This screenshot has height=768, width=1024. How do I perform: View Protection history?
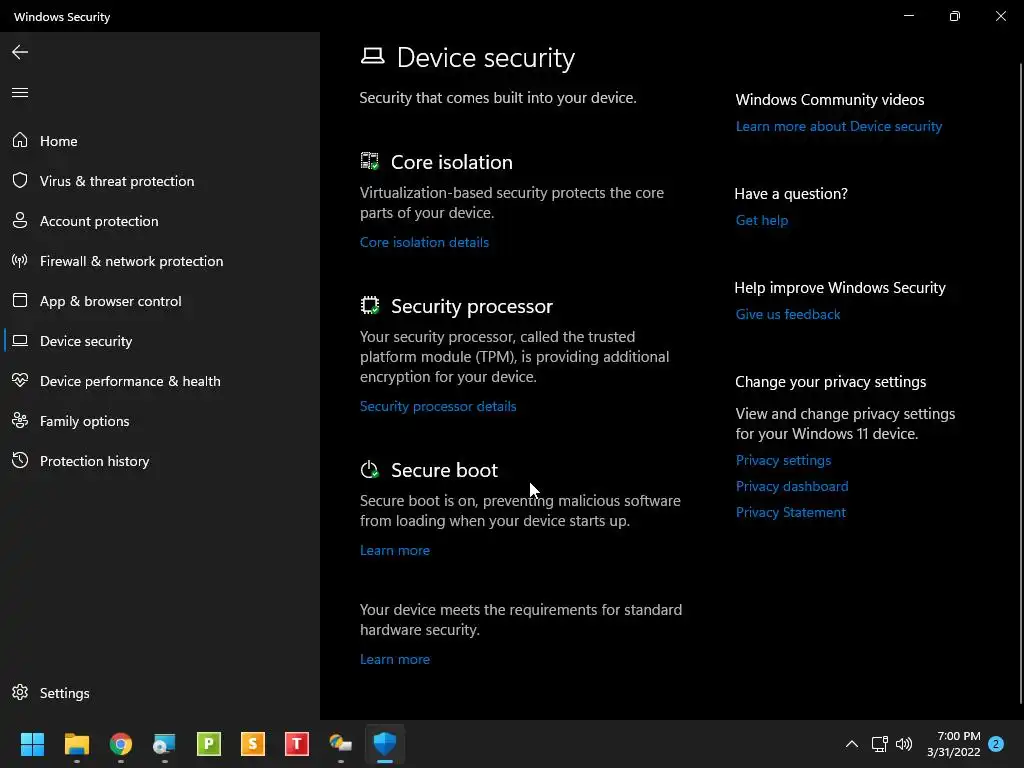(94, 460)
